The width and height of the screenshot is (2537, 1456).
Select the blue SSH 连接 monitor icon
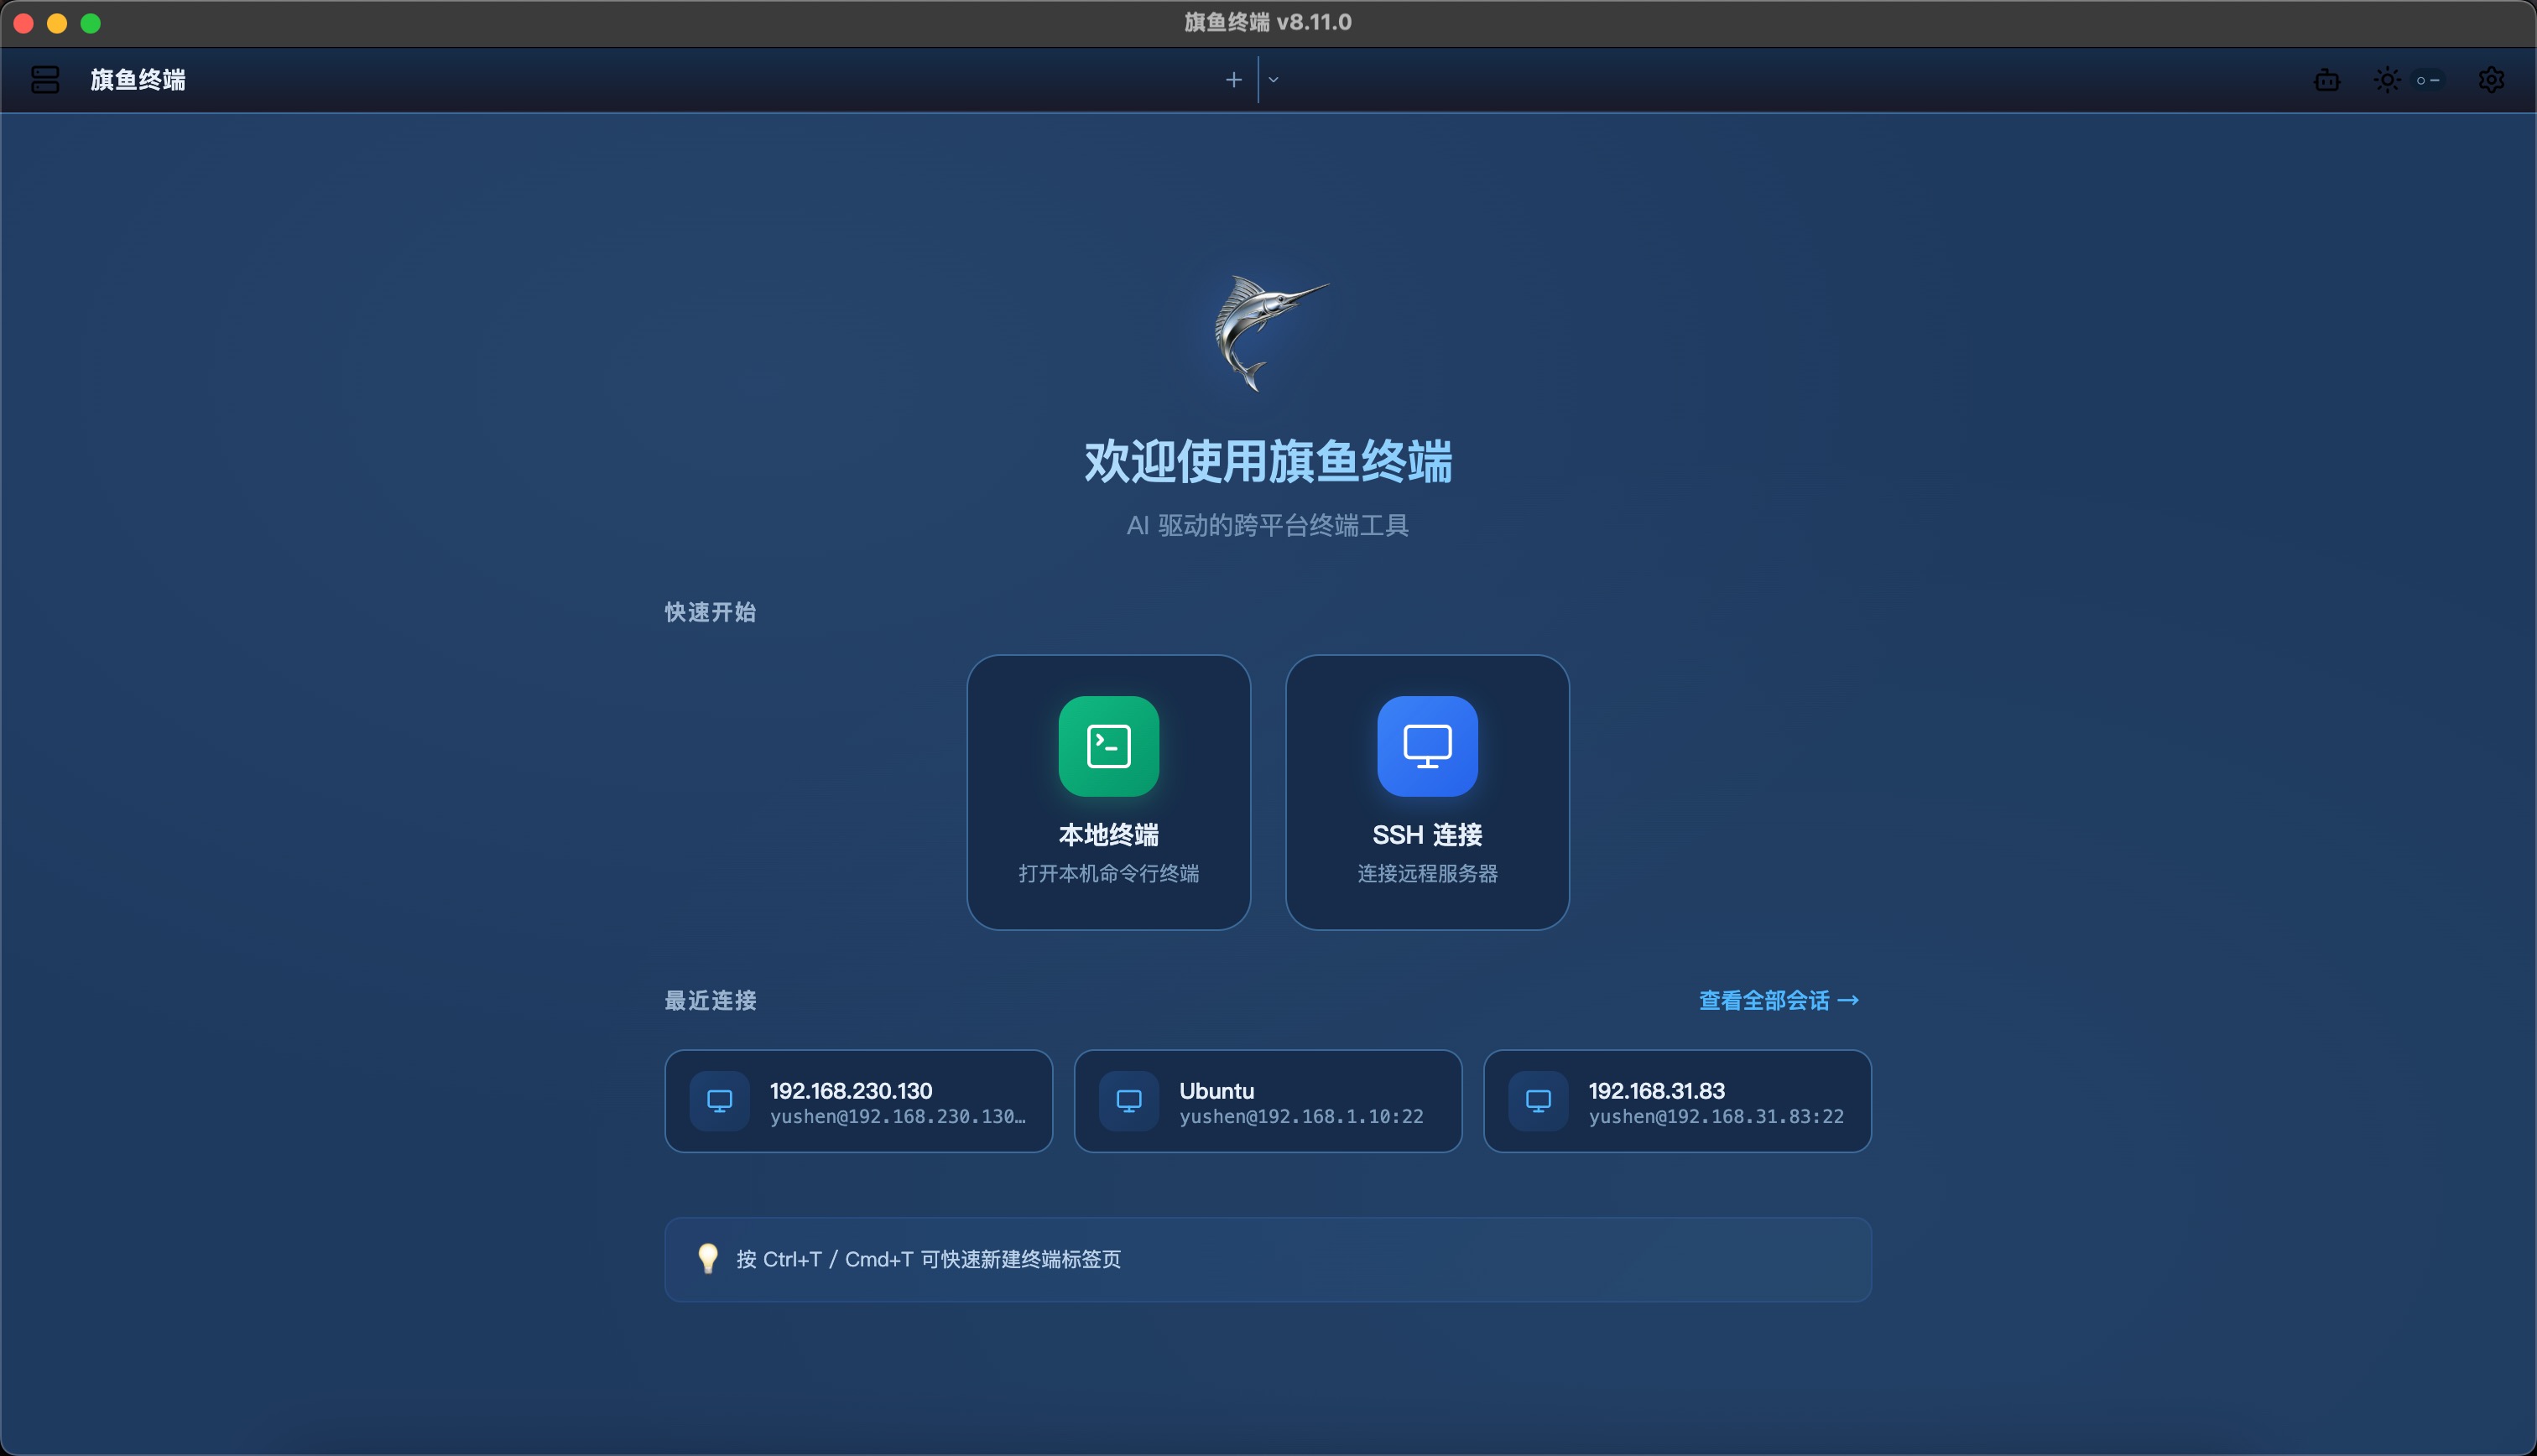point(1427,745)
